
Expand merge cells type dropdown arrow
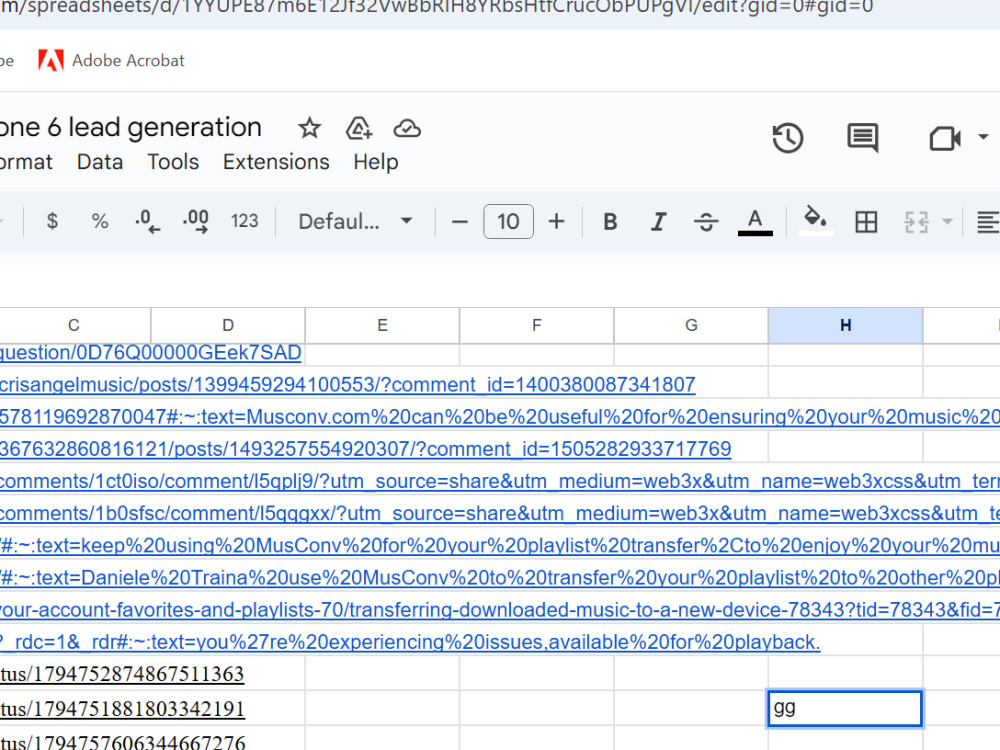point(948,221)
